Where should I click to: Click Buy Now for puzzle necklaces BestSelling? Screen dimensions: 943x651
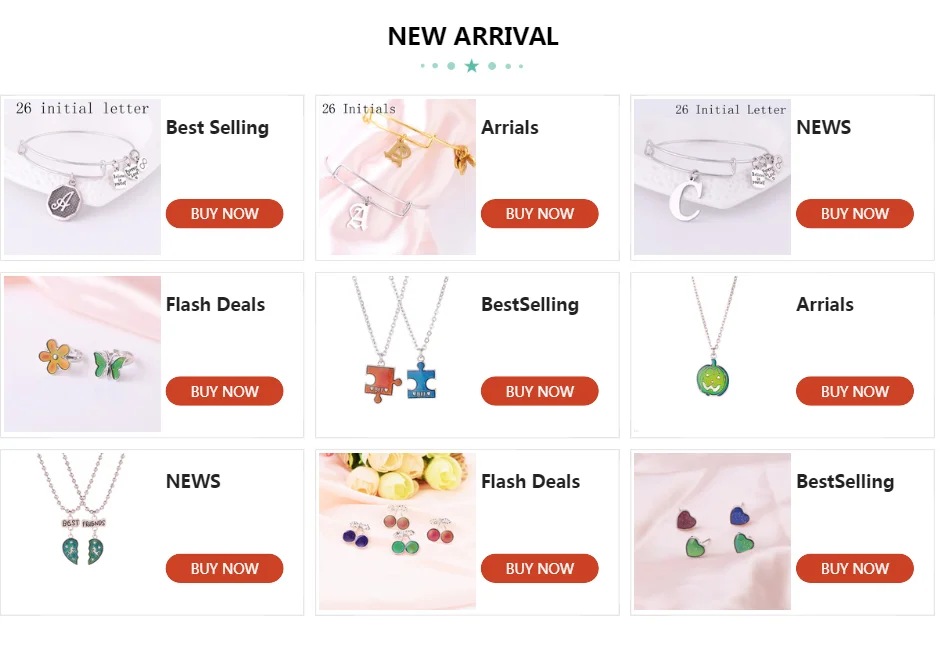539,391
